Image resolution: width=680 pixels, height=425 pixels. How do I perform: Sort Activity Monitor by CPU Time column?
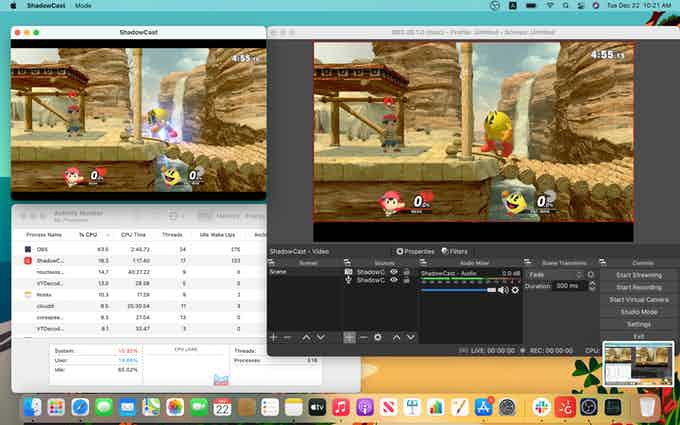(x=133, y=235)
